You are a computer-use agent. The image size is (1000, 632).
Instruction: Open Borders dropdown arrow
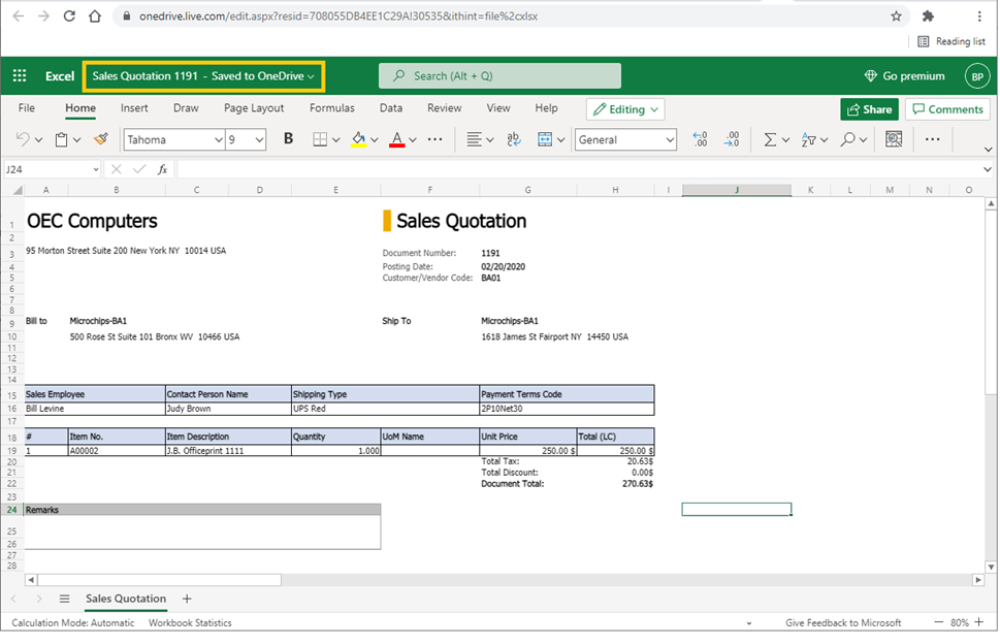point(336,140)
